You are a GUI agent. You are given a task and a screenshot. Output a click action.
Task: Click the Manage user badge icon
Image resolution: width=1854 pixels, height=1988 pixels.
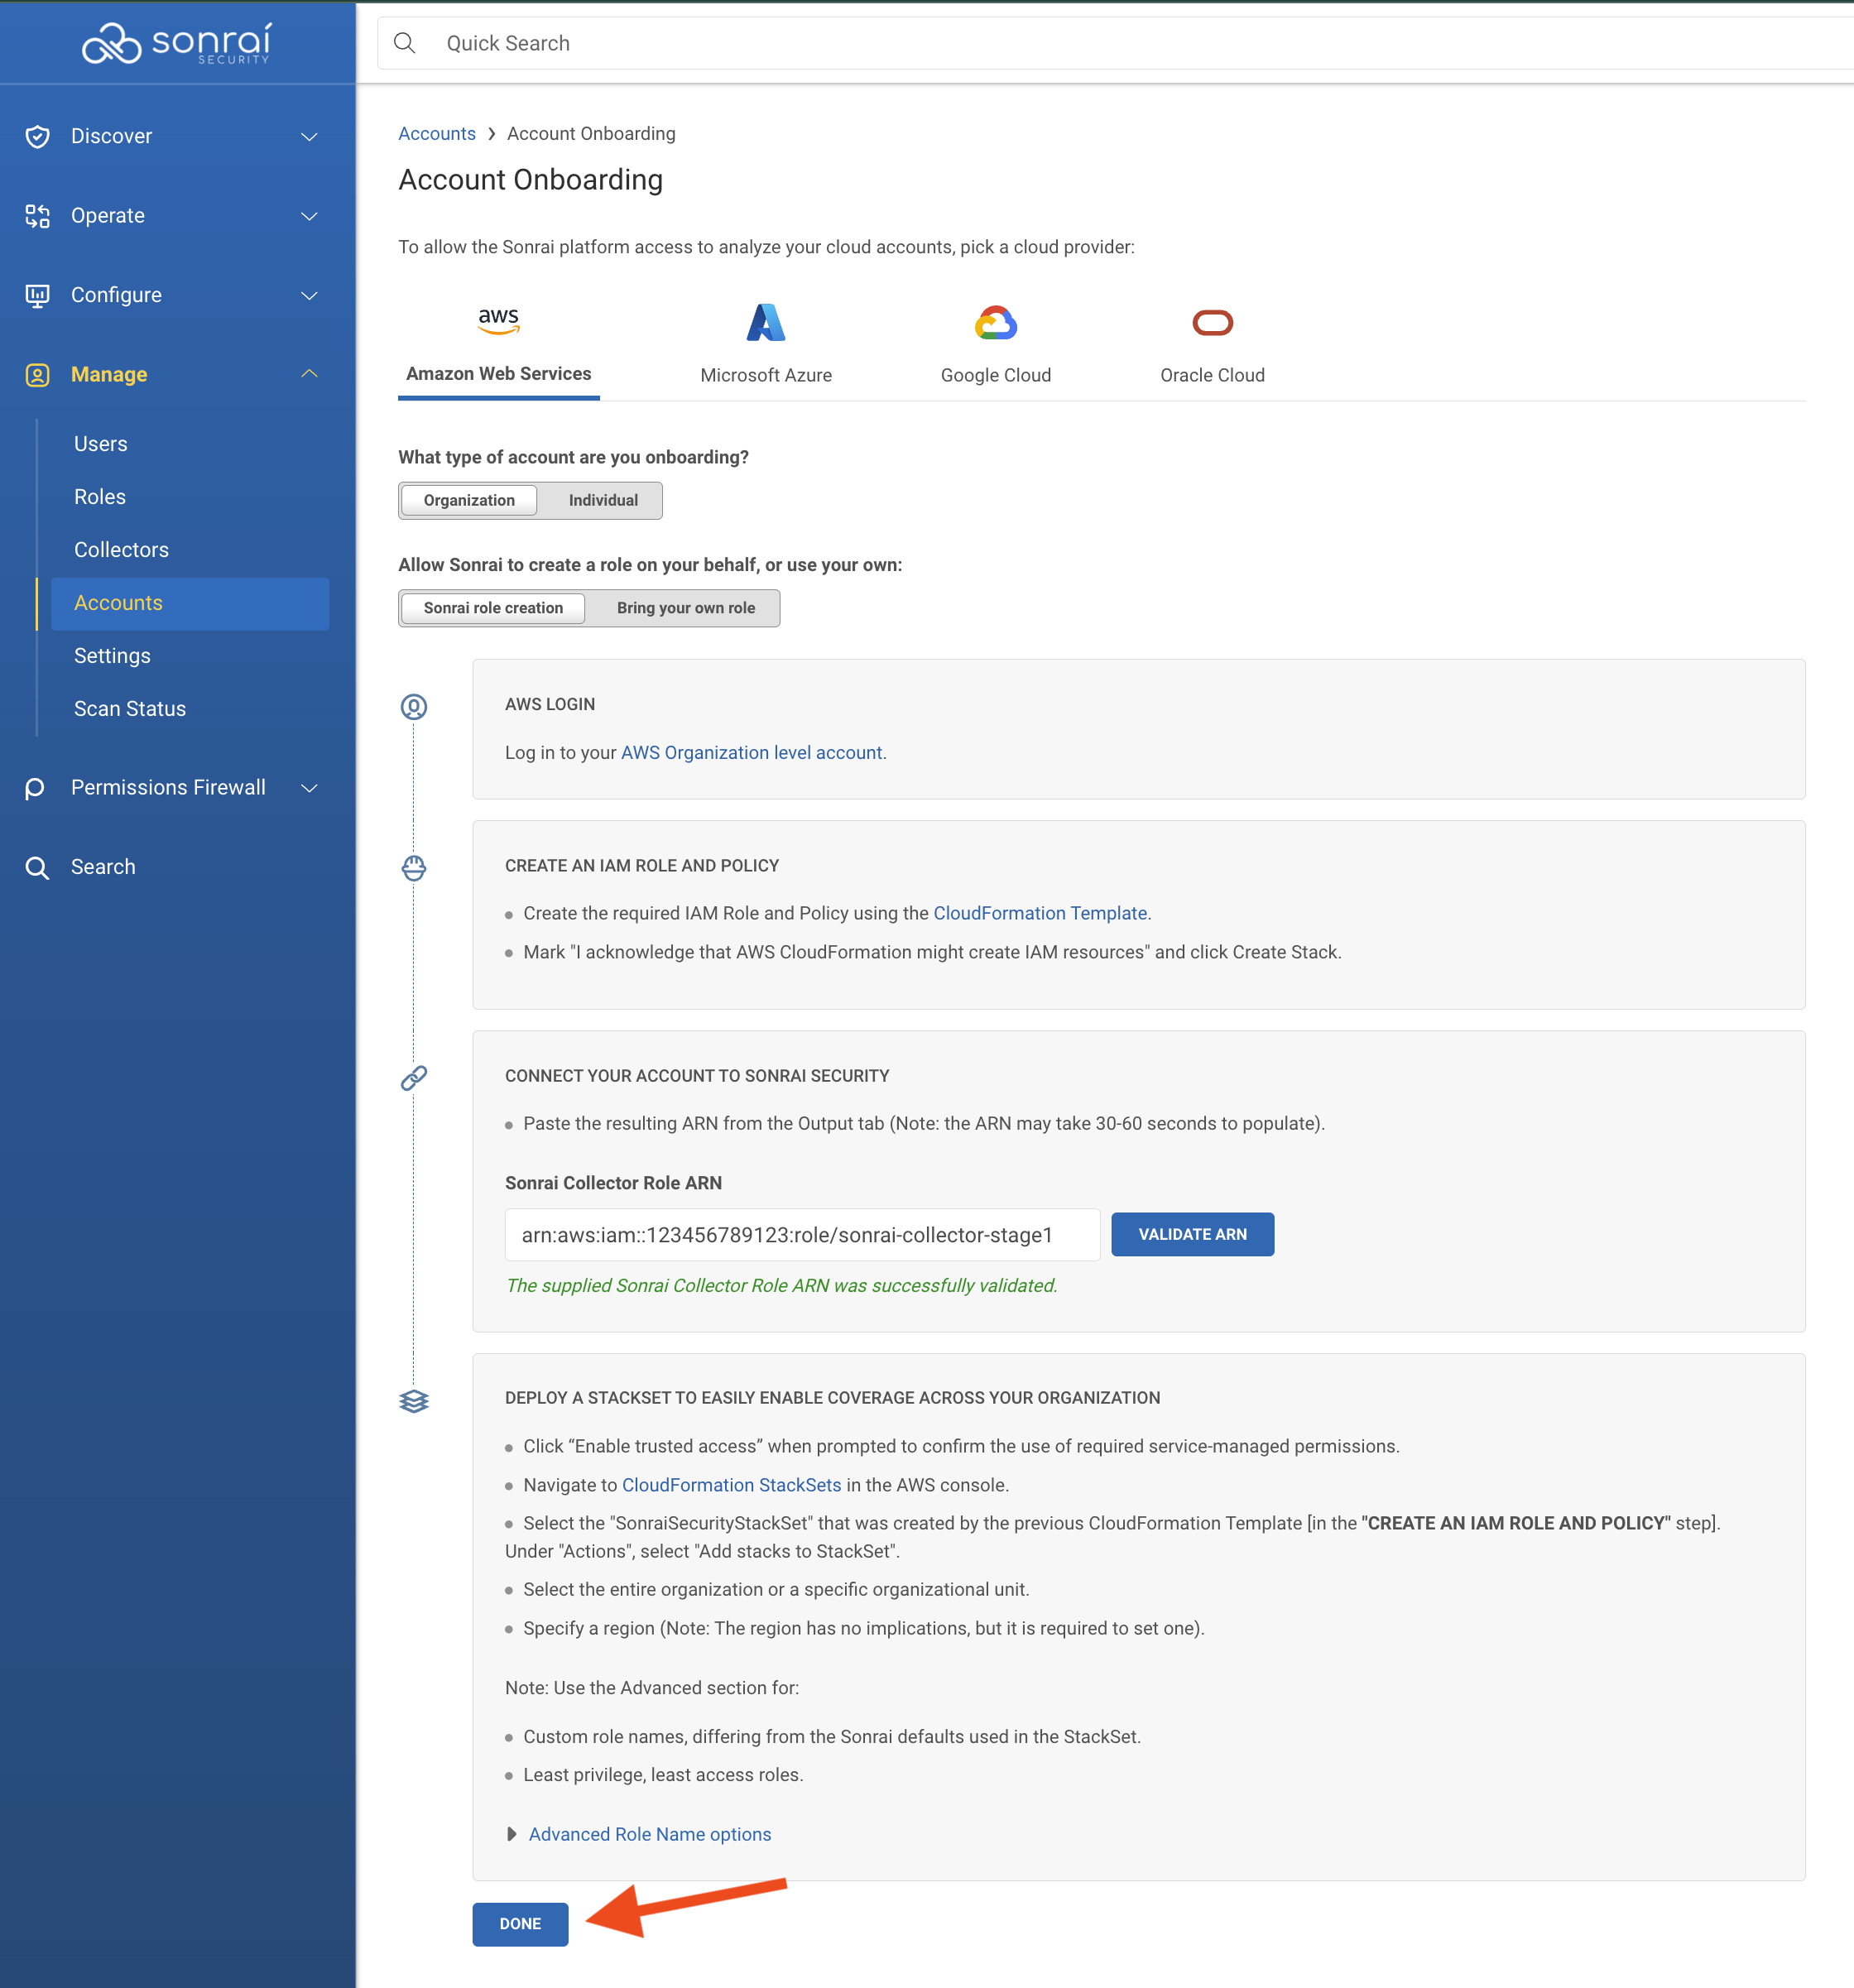point(37,375)
